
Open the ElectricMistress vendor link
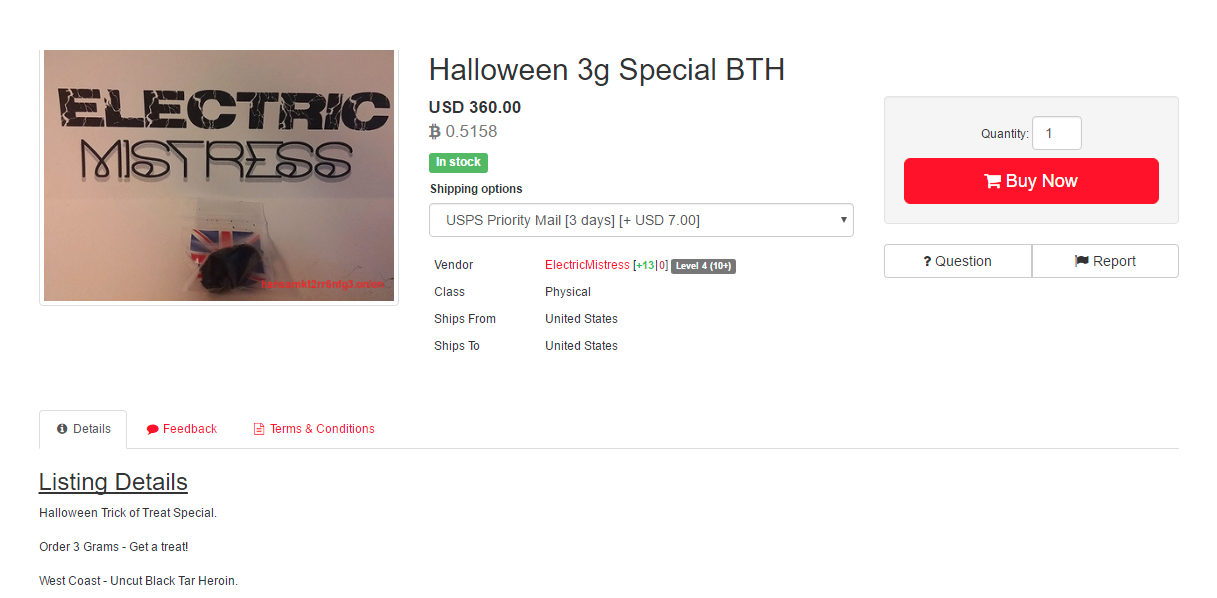pos(587,265)
